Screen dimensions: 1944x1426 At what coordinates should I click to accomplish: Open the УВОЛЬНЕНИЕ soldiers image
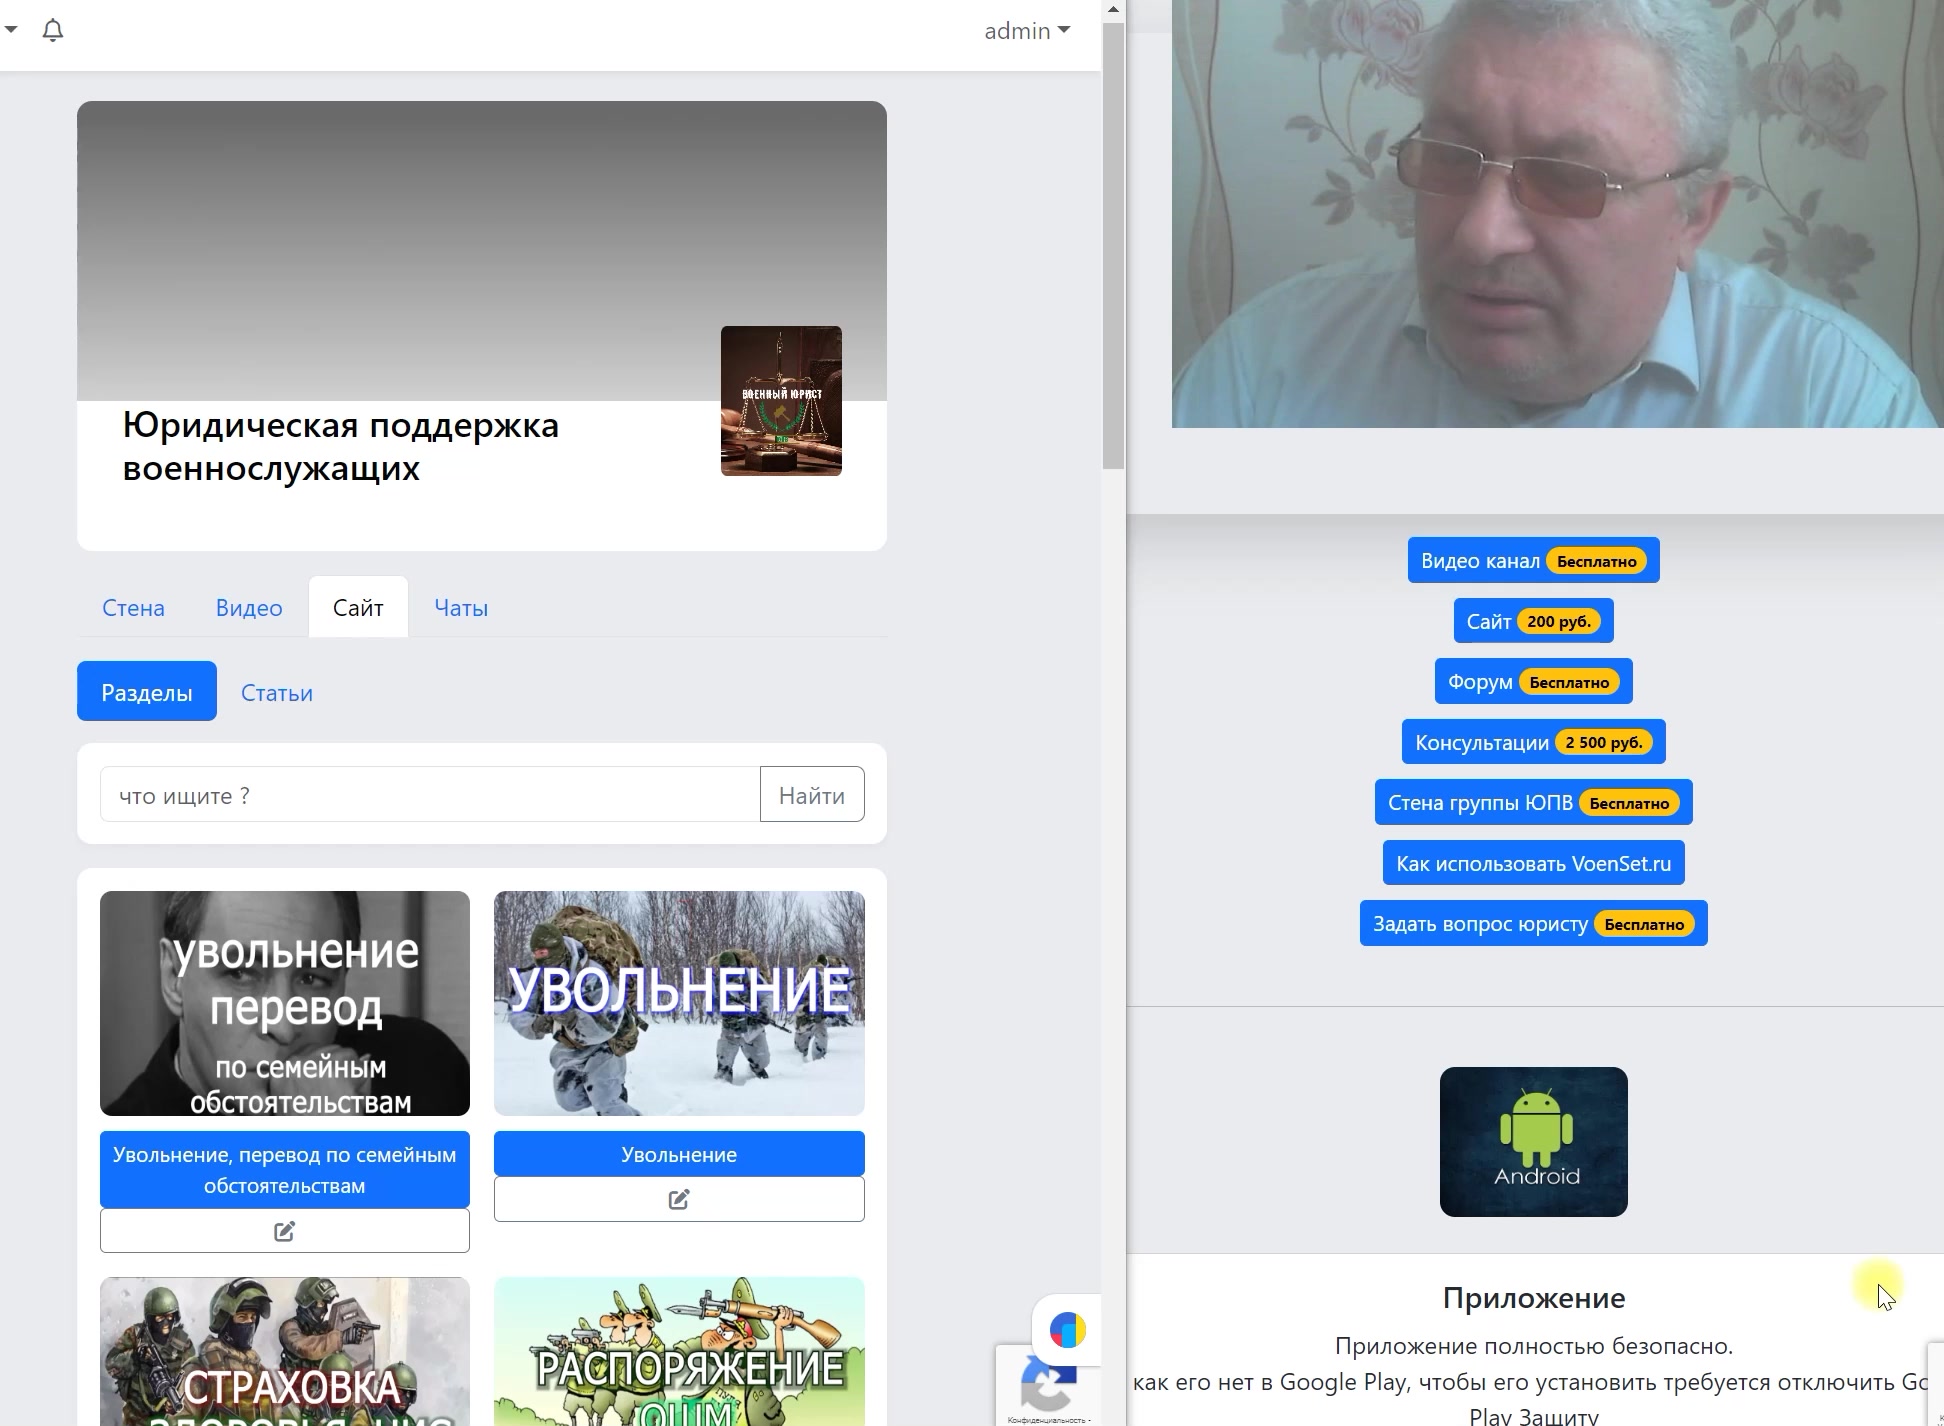pyautogui.click(x=679, y=1004)
